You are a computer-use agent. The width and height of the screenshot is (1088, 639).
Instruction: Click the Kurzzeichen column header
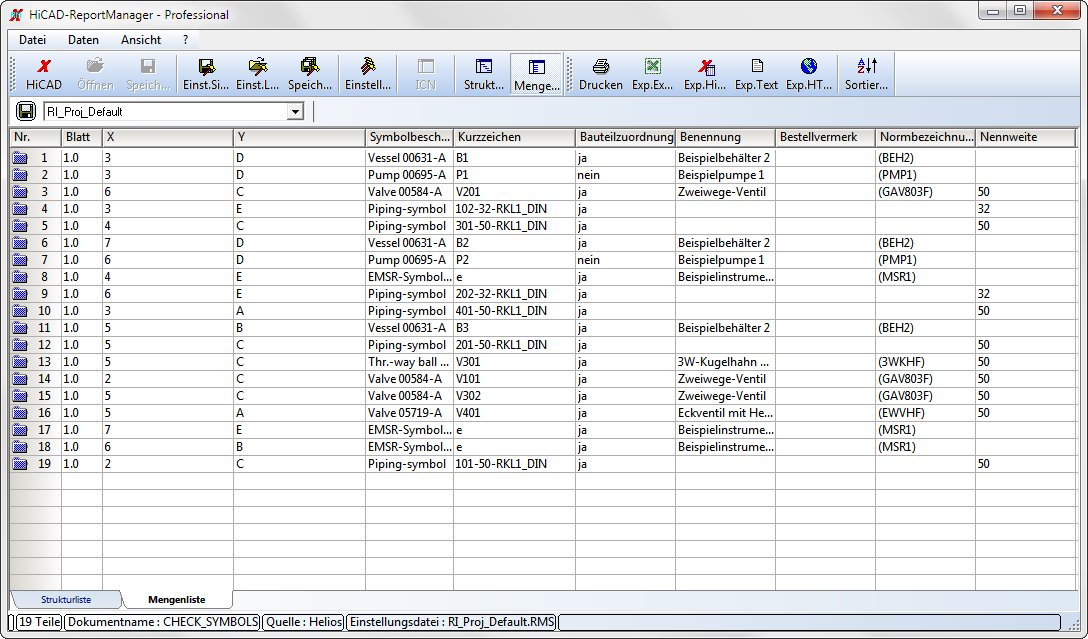[x=513, y=137]
